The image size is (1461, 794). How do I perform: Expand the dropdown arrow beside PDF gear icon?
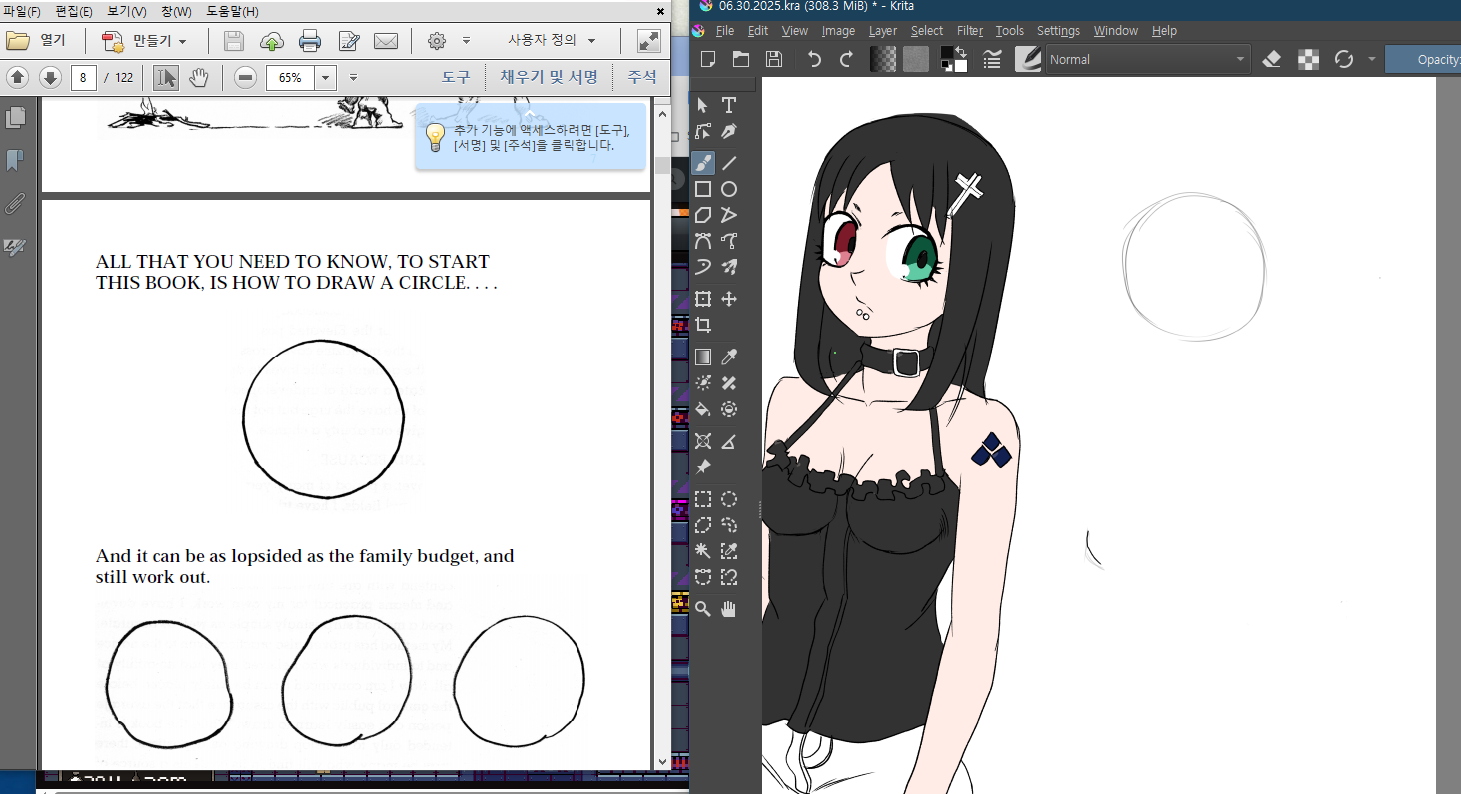coord(466,41)
